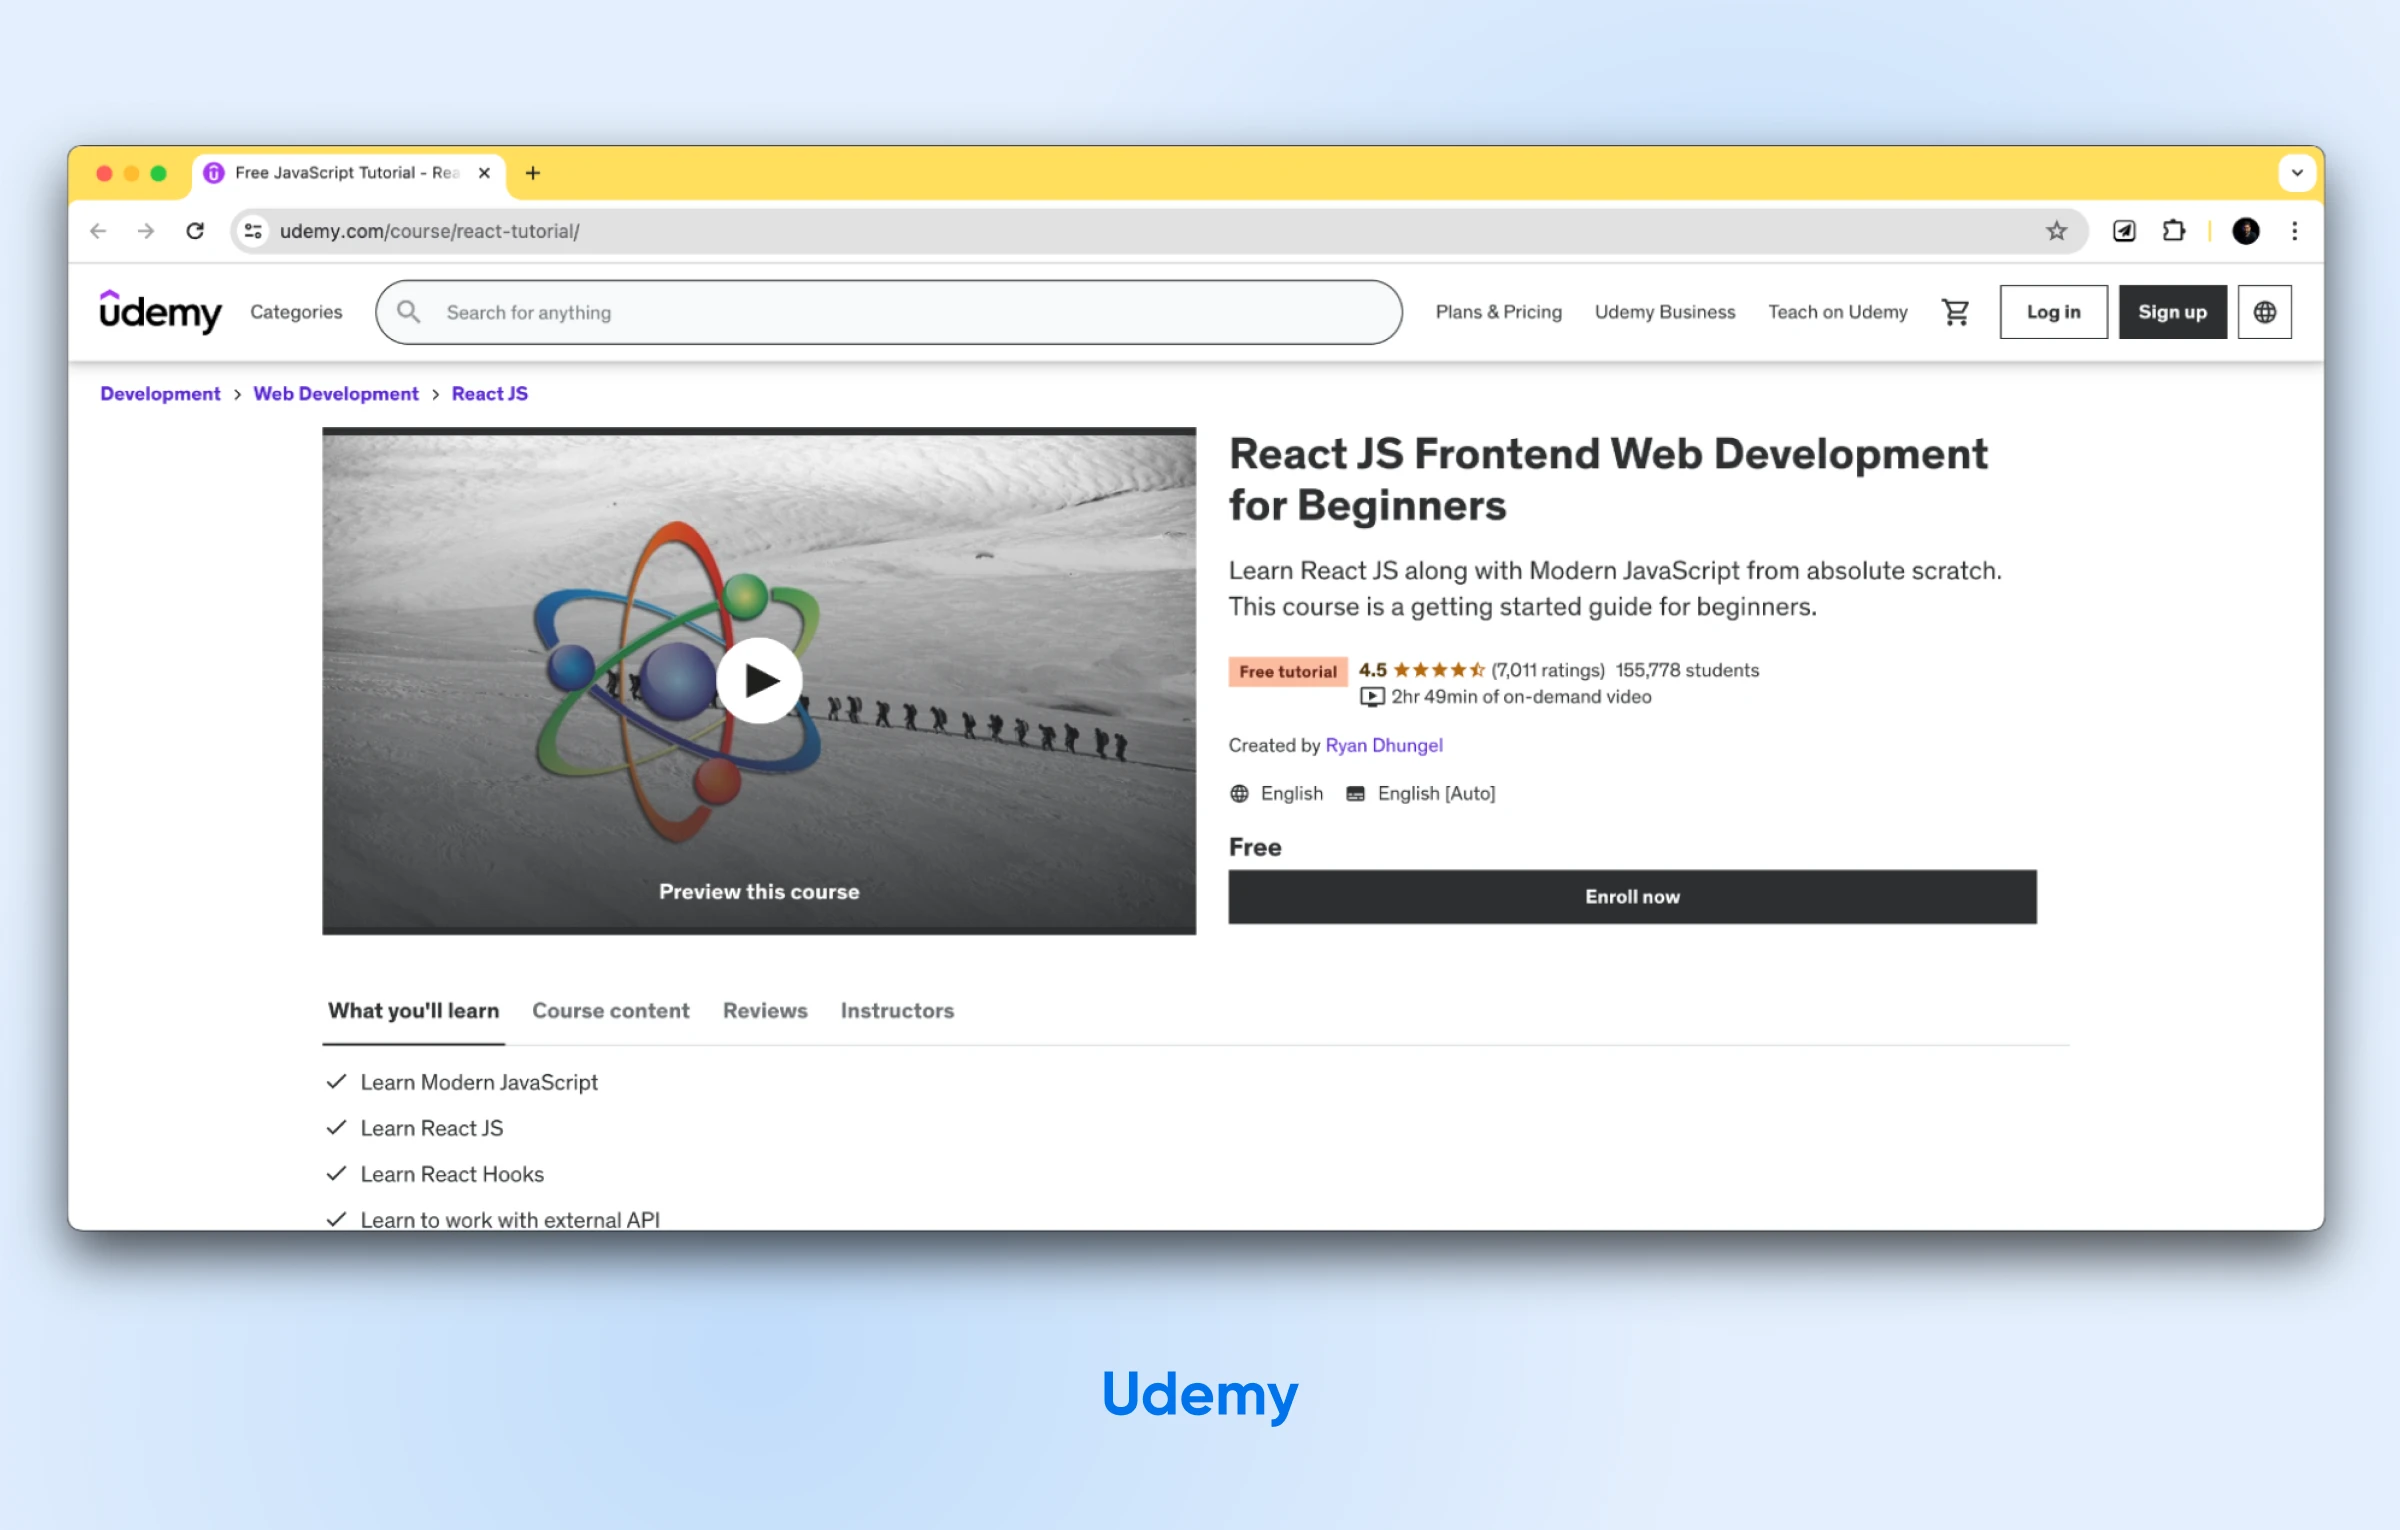The width and height of the screenshot is (2400, 1530).
Task: Bookmark this page with the star
Action: [x=2056, y=231]
